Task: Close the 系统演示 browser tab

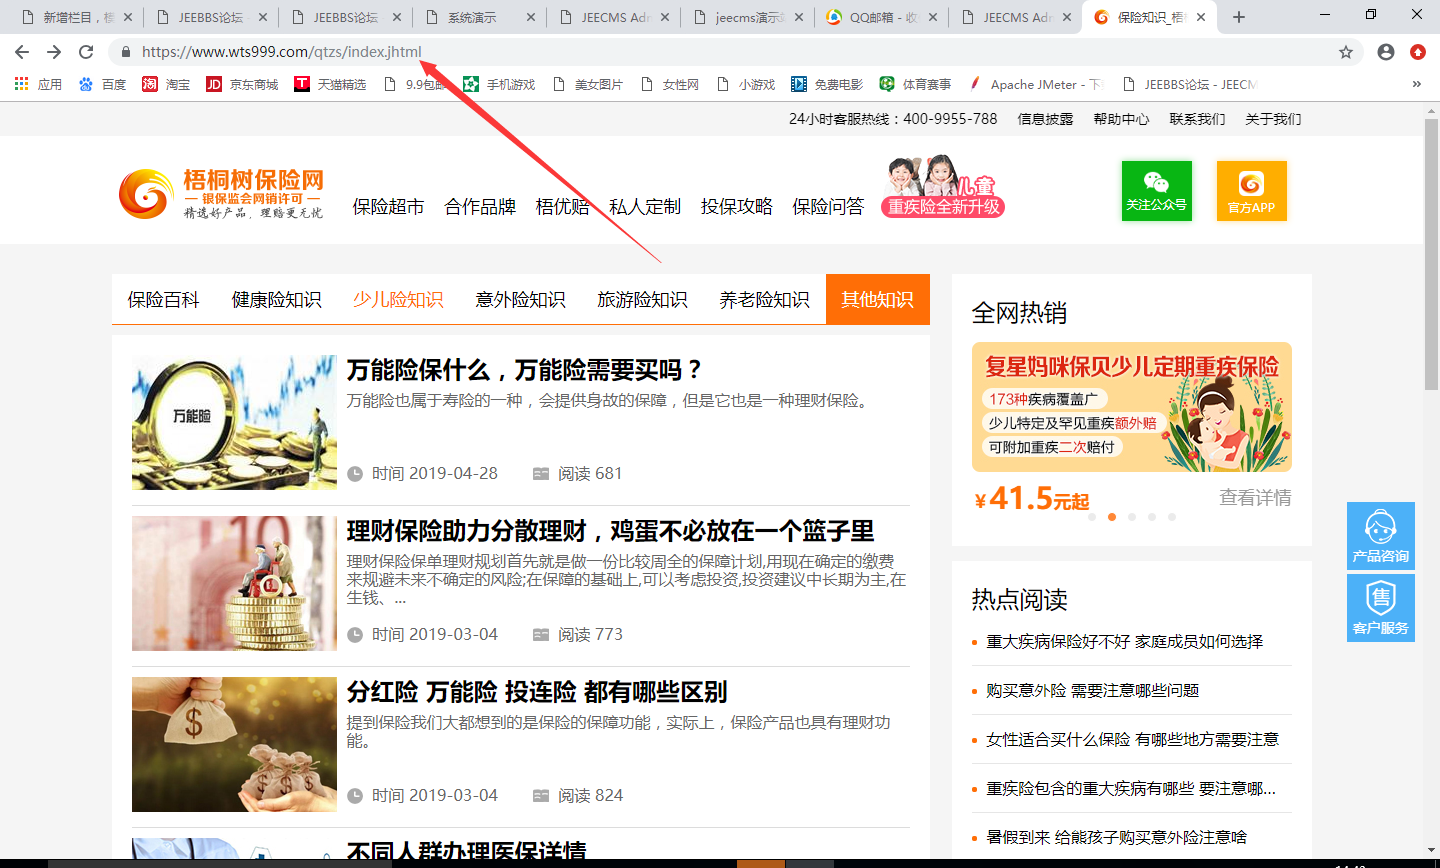Action: tap(531, 17)
